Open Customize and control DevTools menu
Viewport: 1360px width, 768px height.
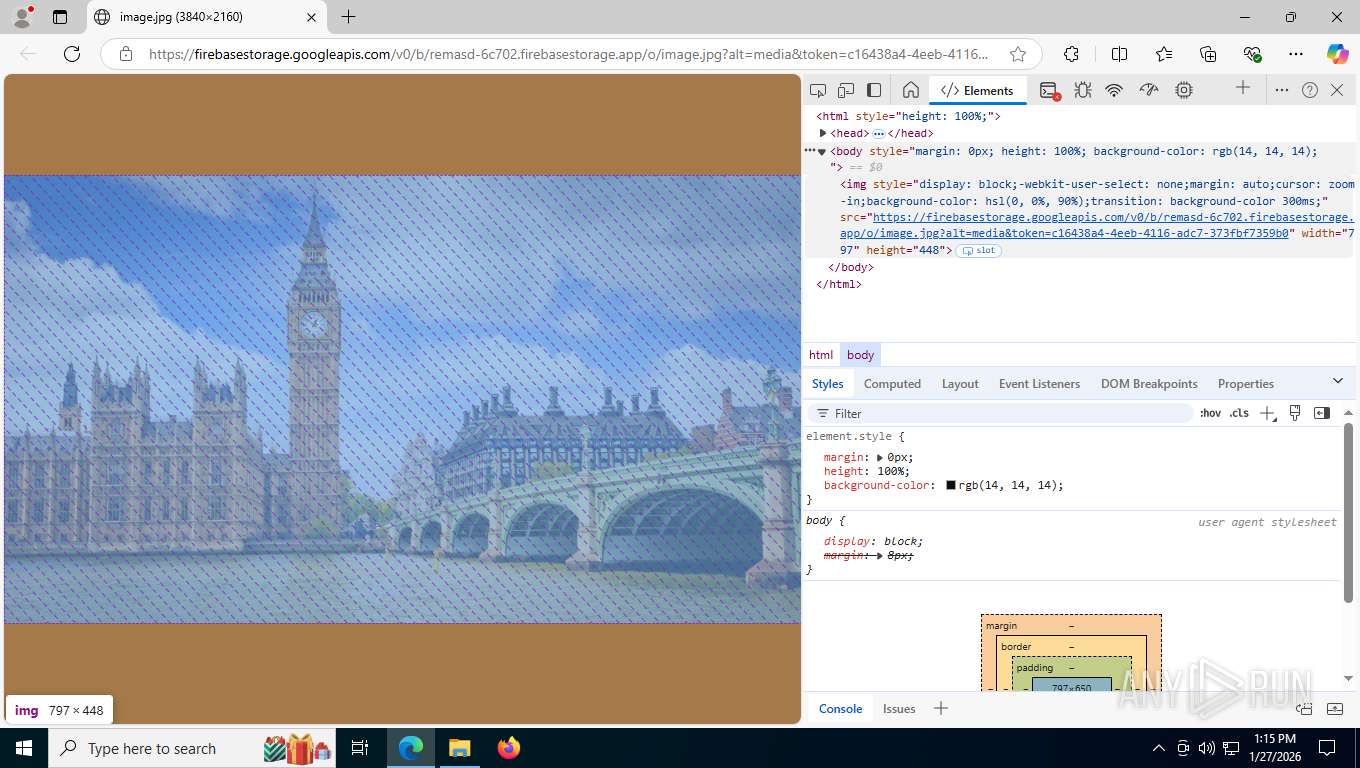[x=1282, y=90]
